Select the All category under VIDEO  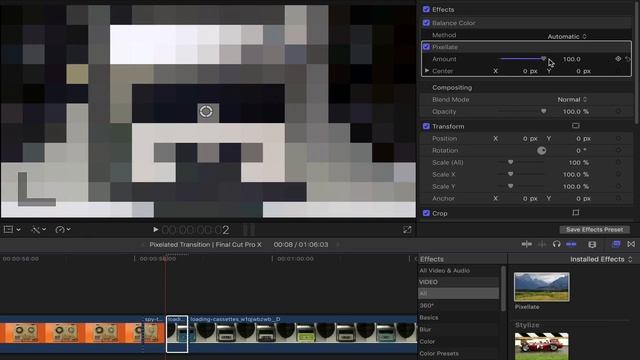[458, 293]
